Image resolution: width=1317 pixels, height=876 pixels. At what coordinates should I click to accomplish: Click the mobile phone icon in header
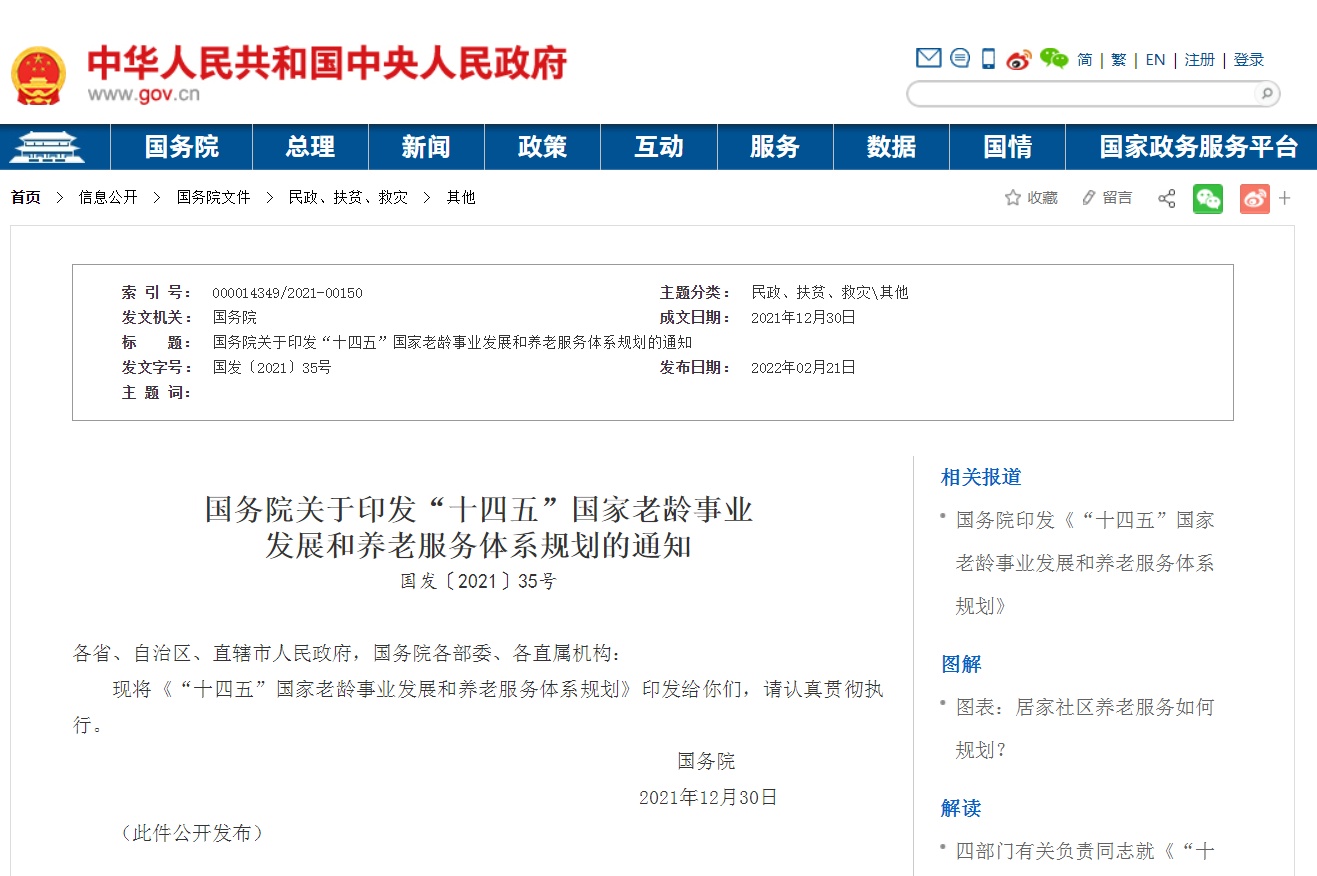coord(988,59)
